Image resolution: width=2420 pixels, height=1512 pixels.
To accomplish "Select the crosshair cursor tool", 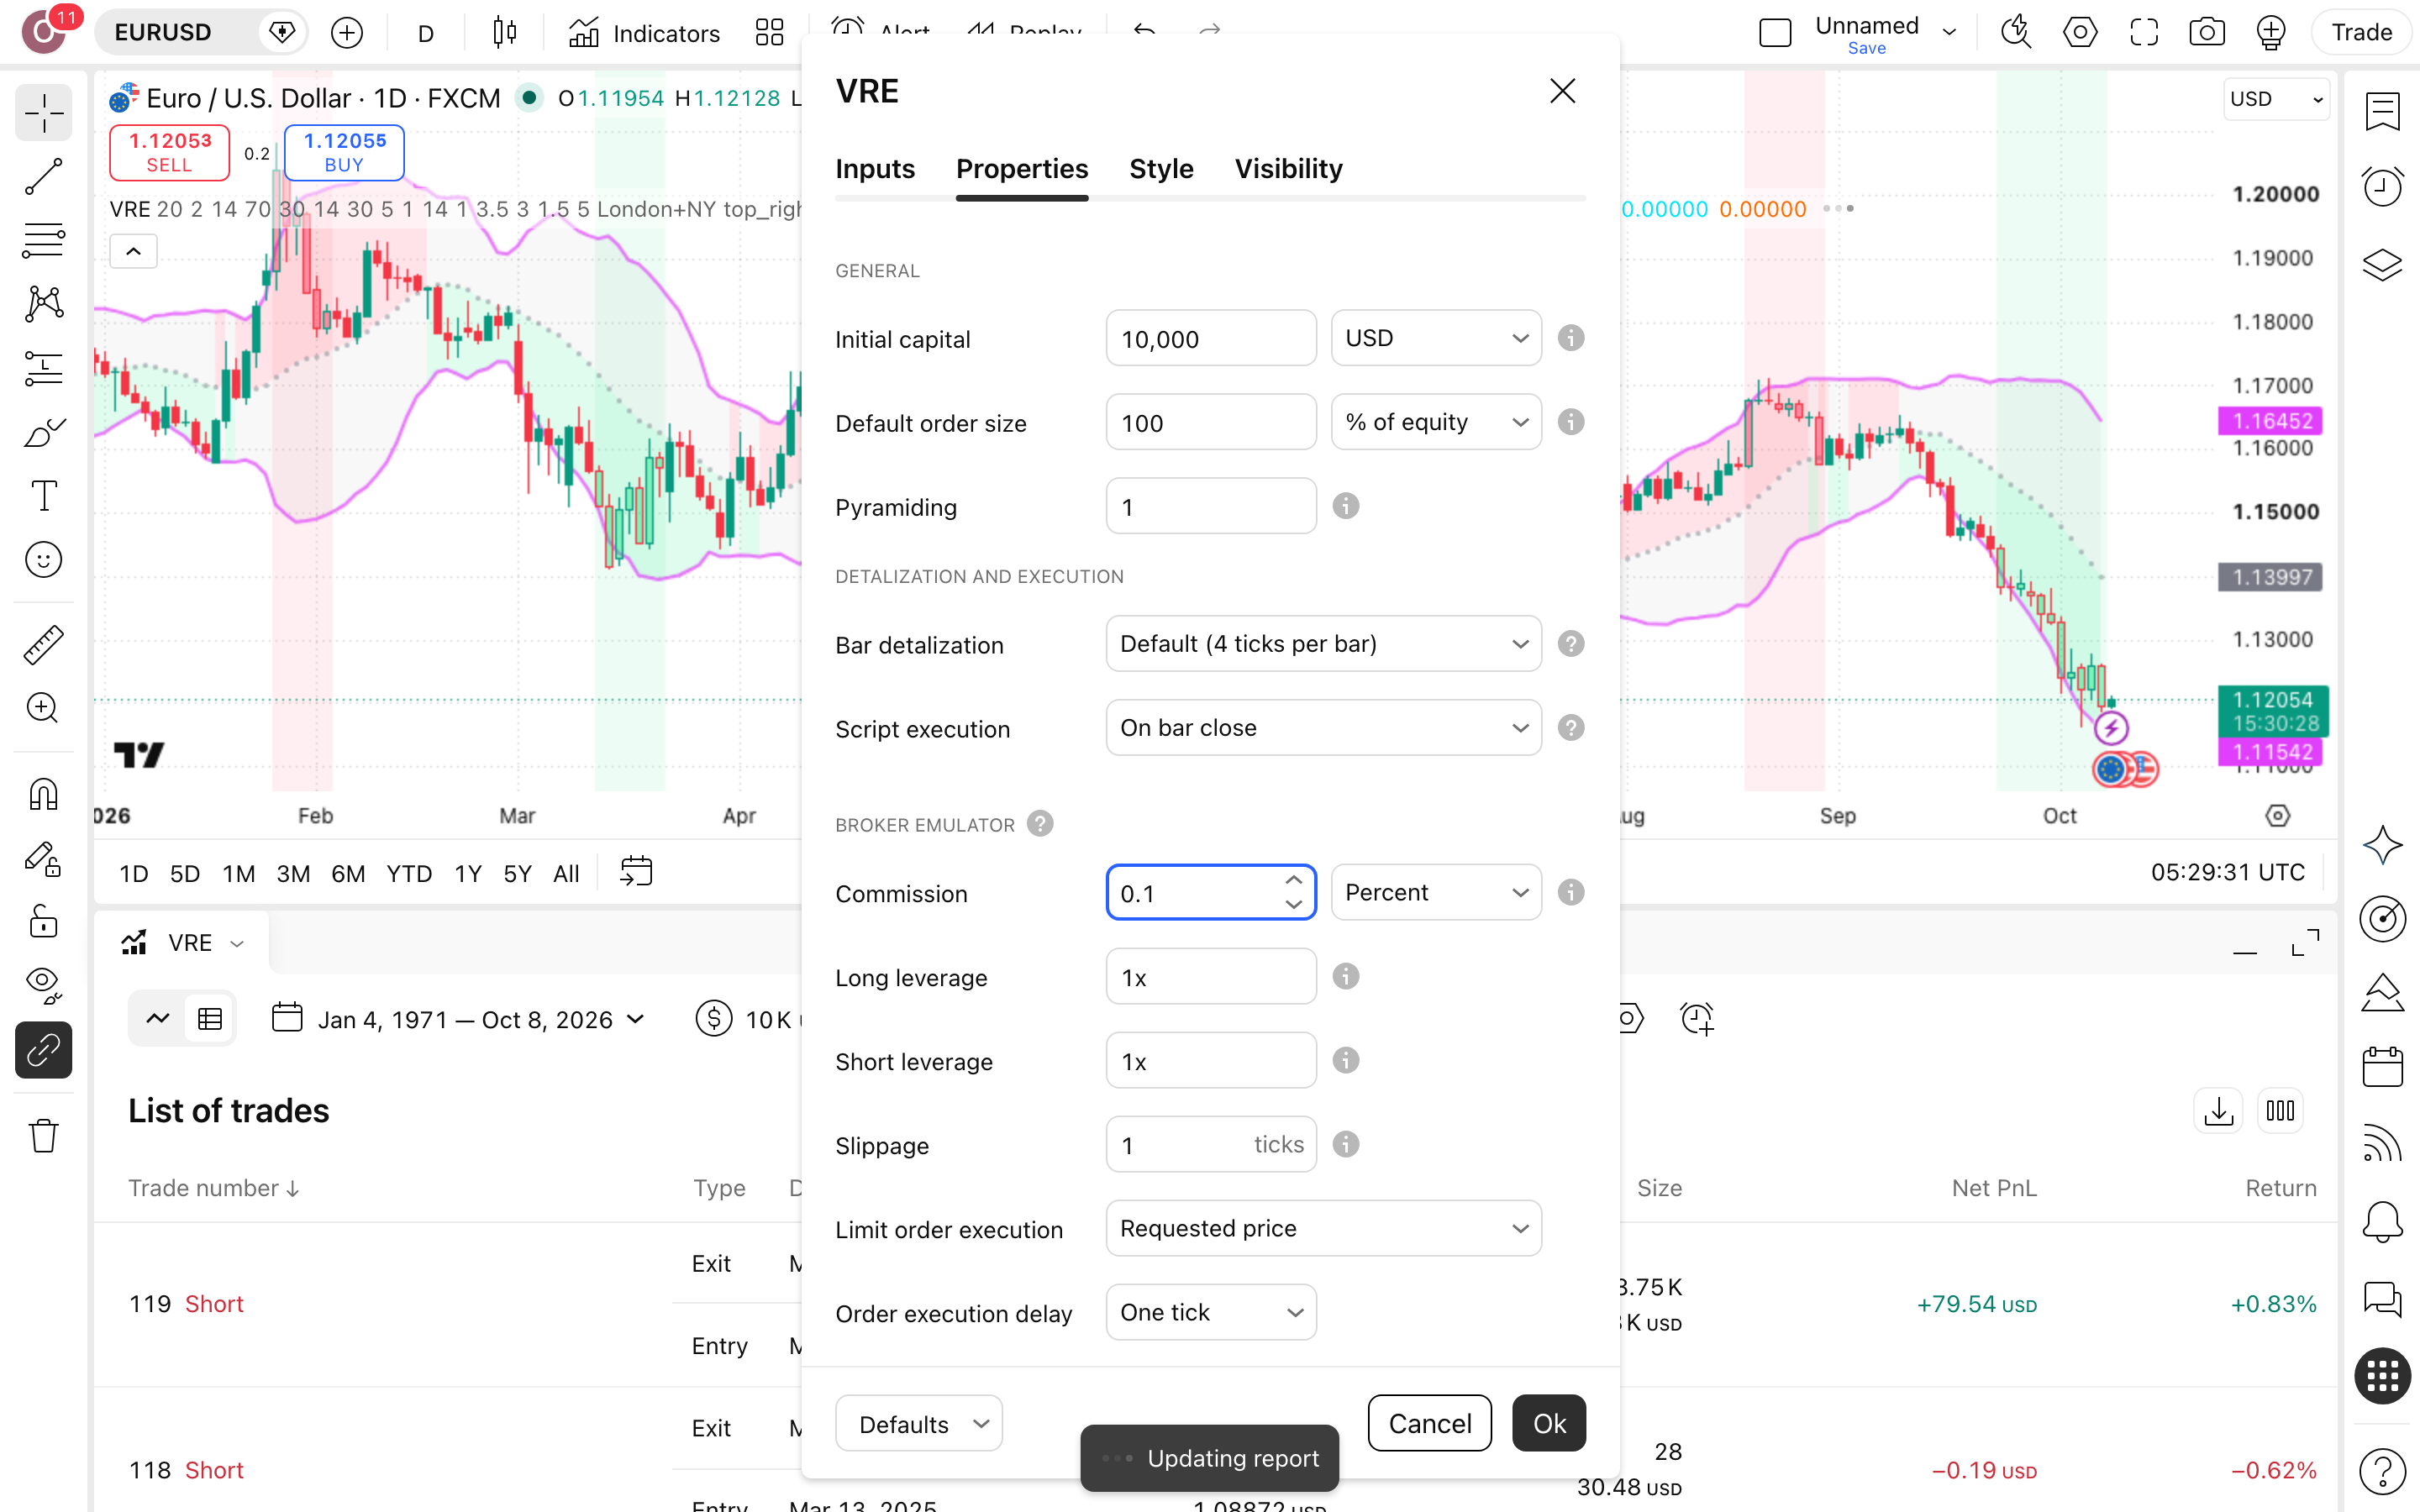I will (44, 114).
